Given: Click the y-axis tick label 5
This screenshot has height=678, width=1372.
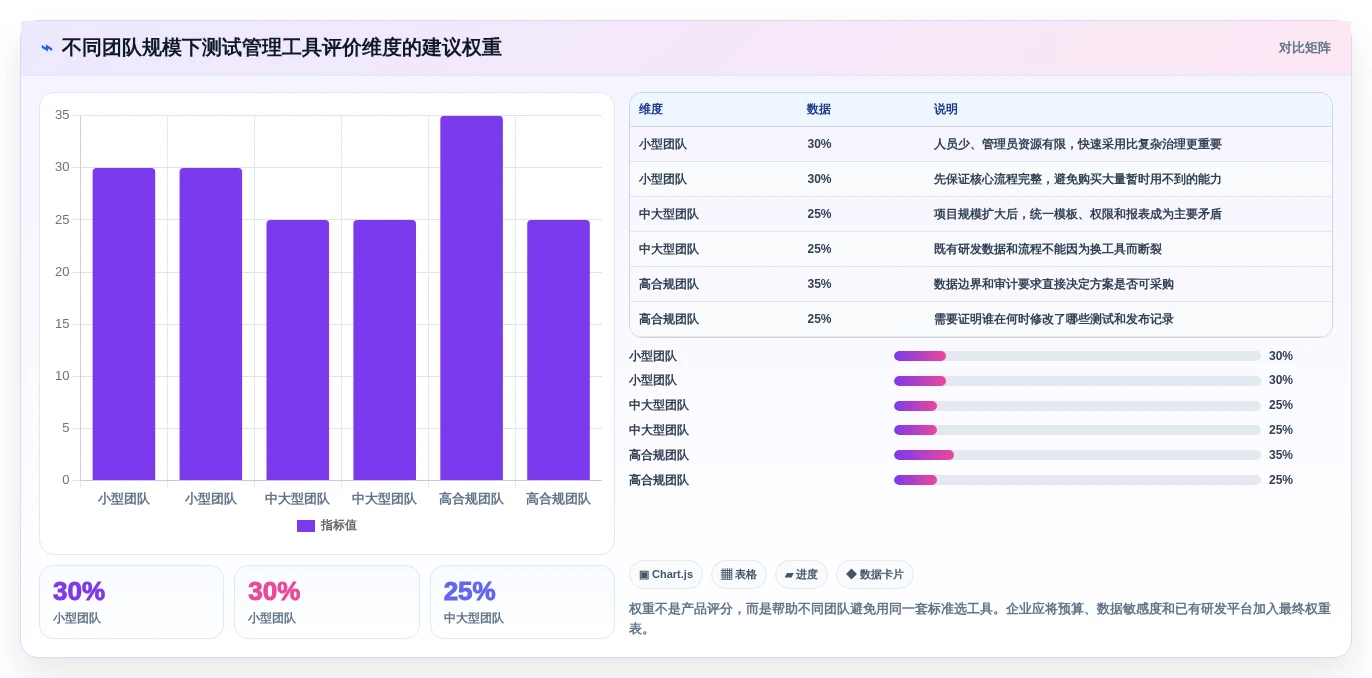Looking at the screenshot, I should coord(66,428).
